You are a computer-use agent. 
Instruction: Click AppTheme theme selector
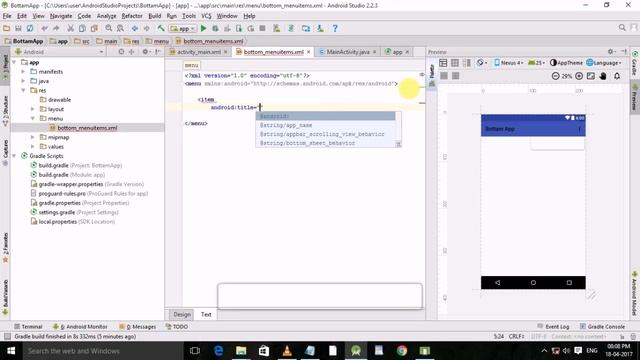tap(566, 63)
